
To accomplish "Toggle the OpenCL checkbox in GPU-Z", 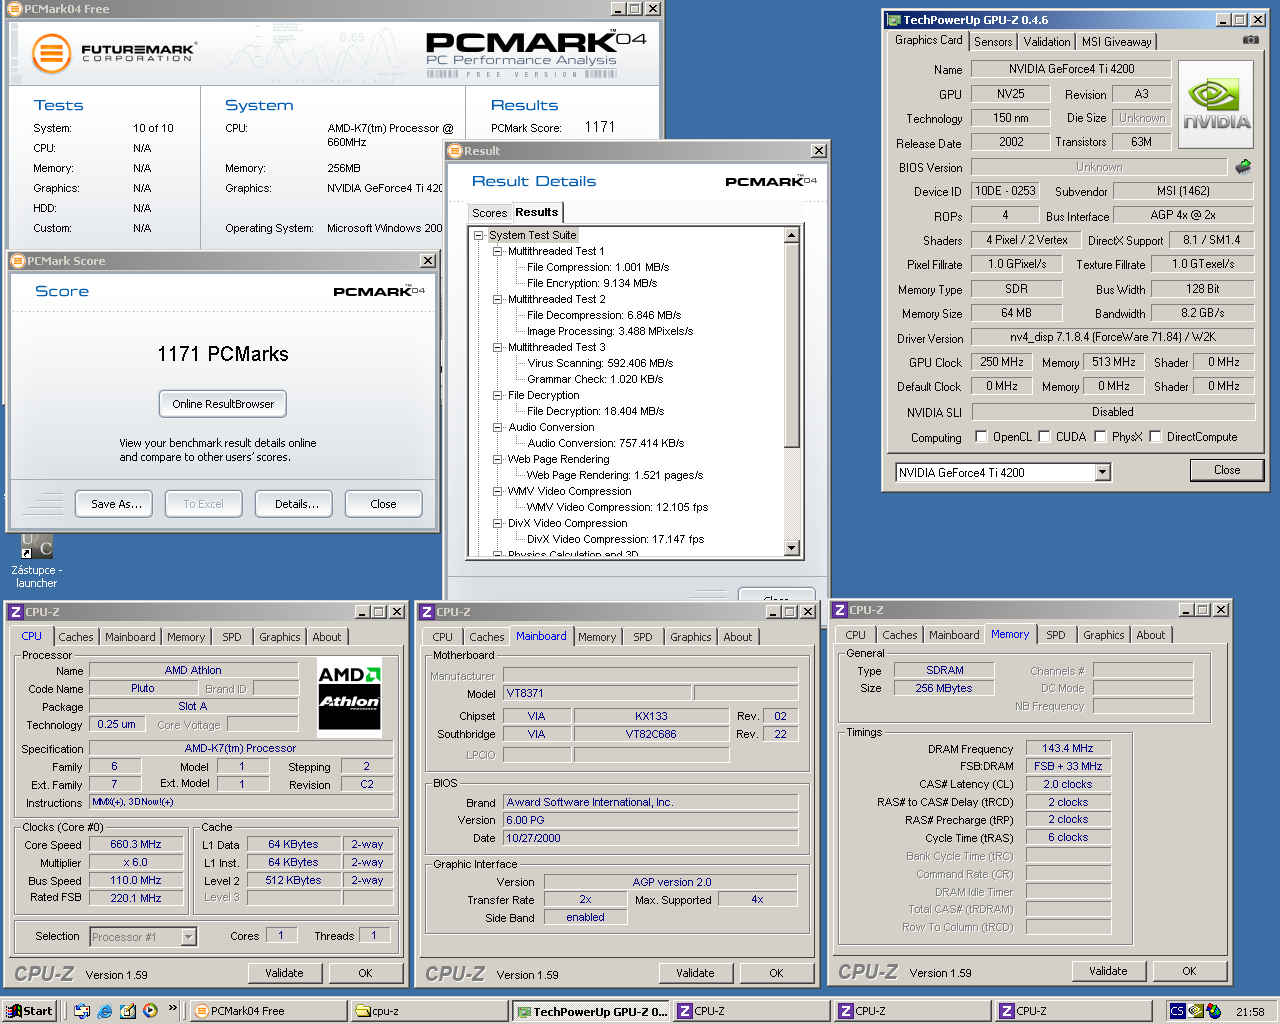I will click(981, 437).
